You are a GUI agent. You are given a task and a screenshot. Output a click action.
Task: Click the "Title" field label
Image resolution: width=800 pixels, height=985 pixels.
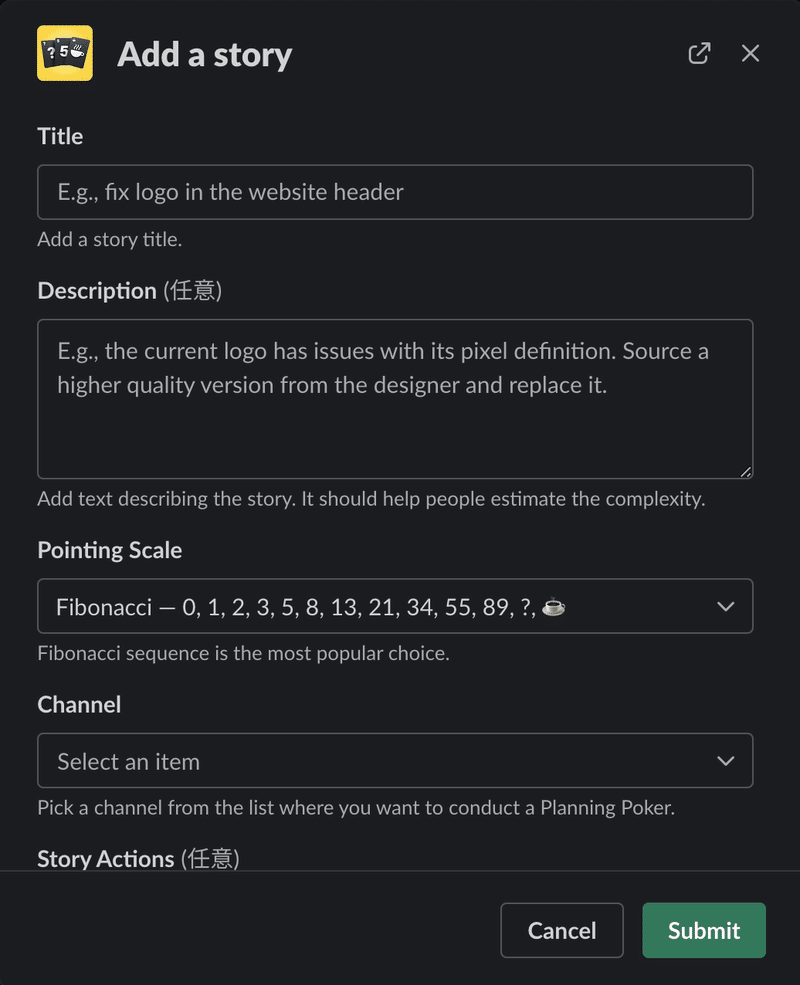[60, 136]
